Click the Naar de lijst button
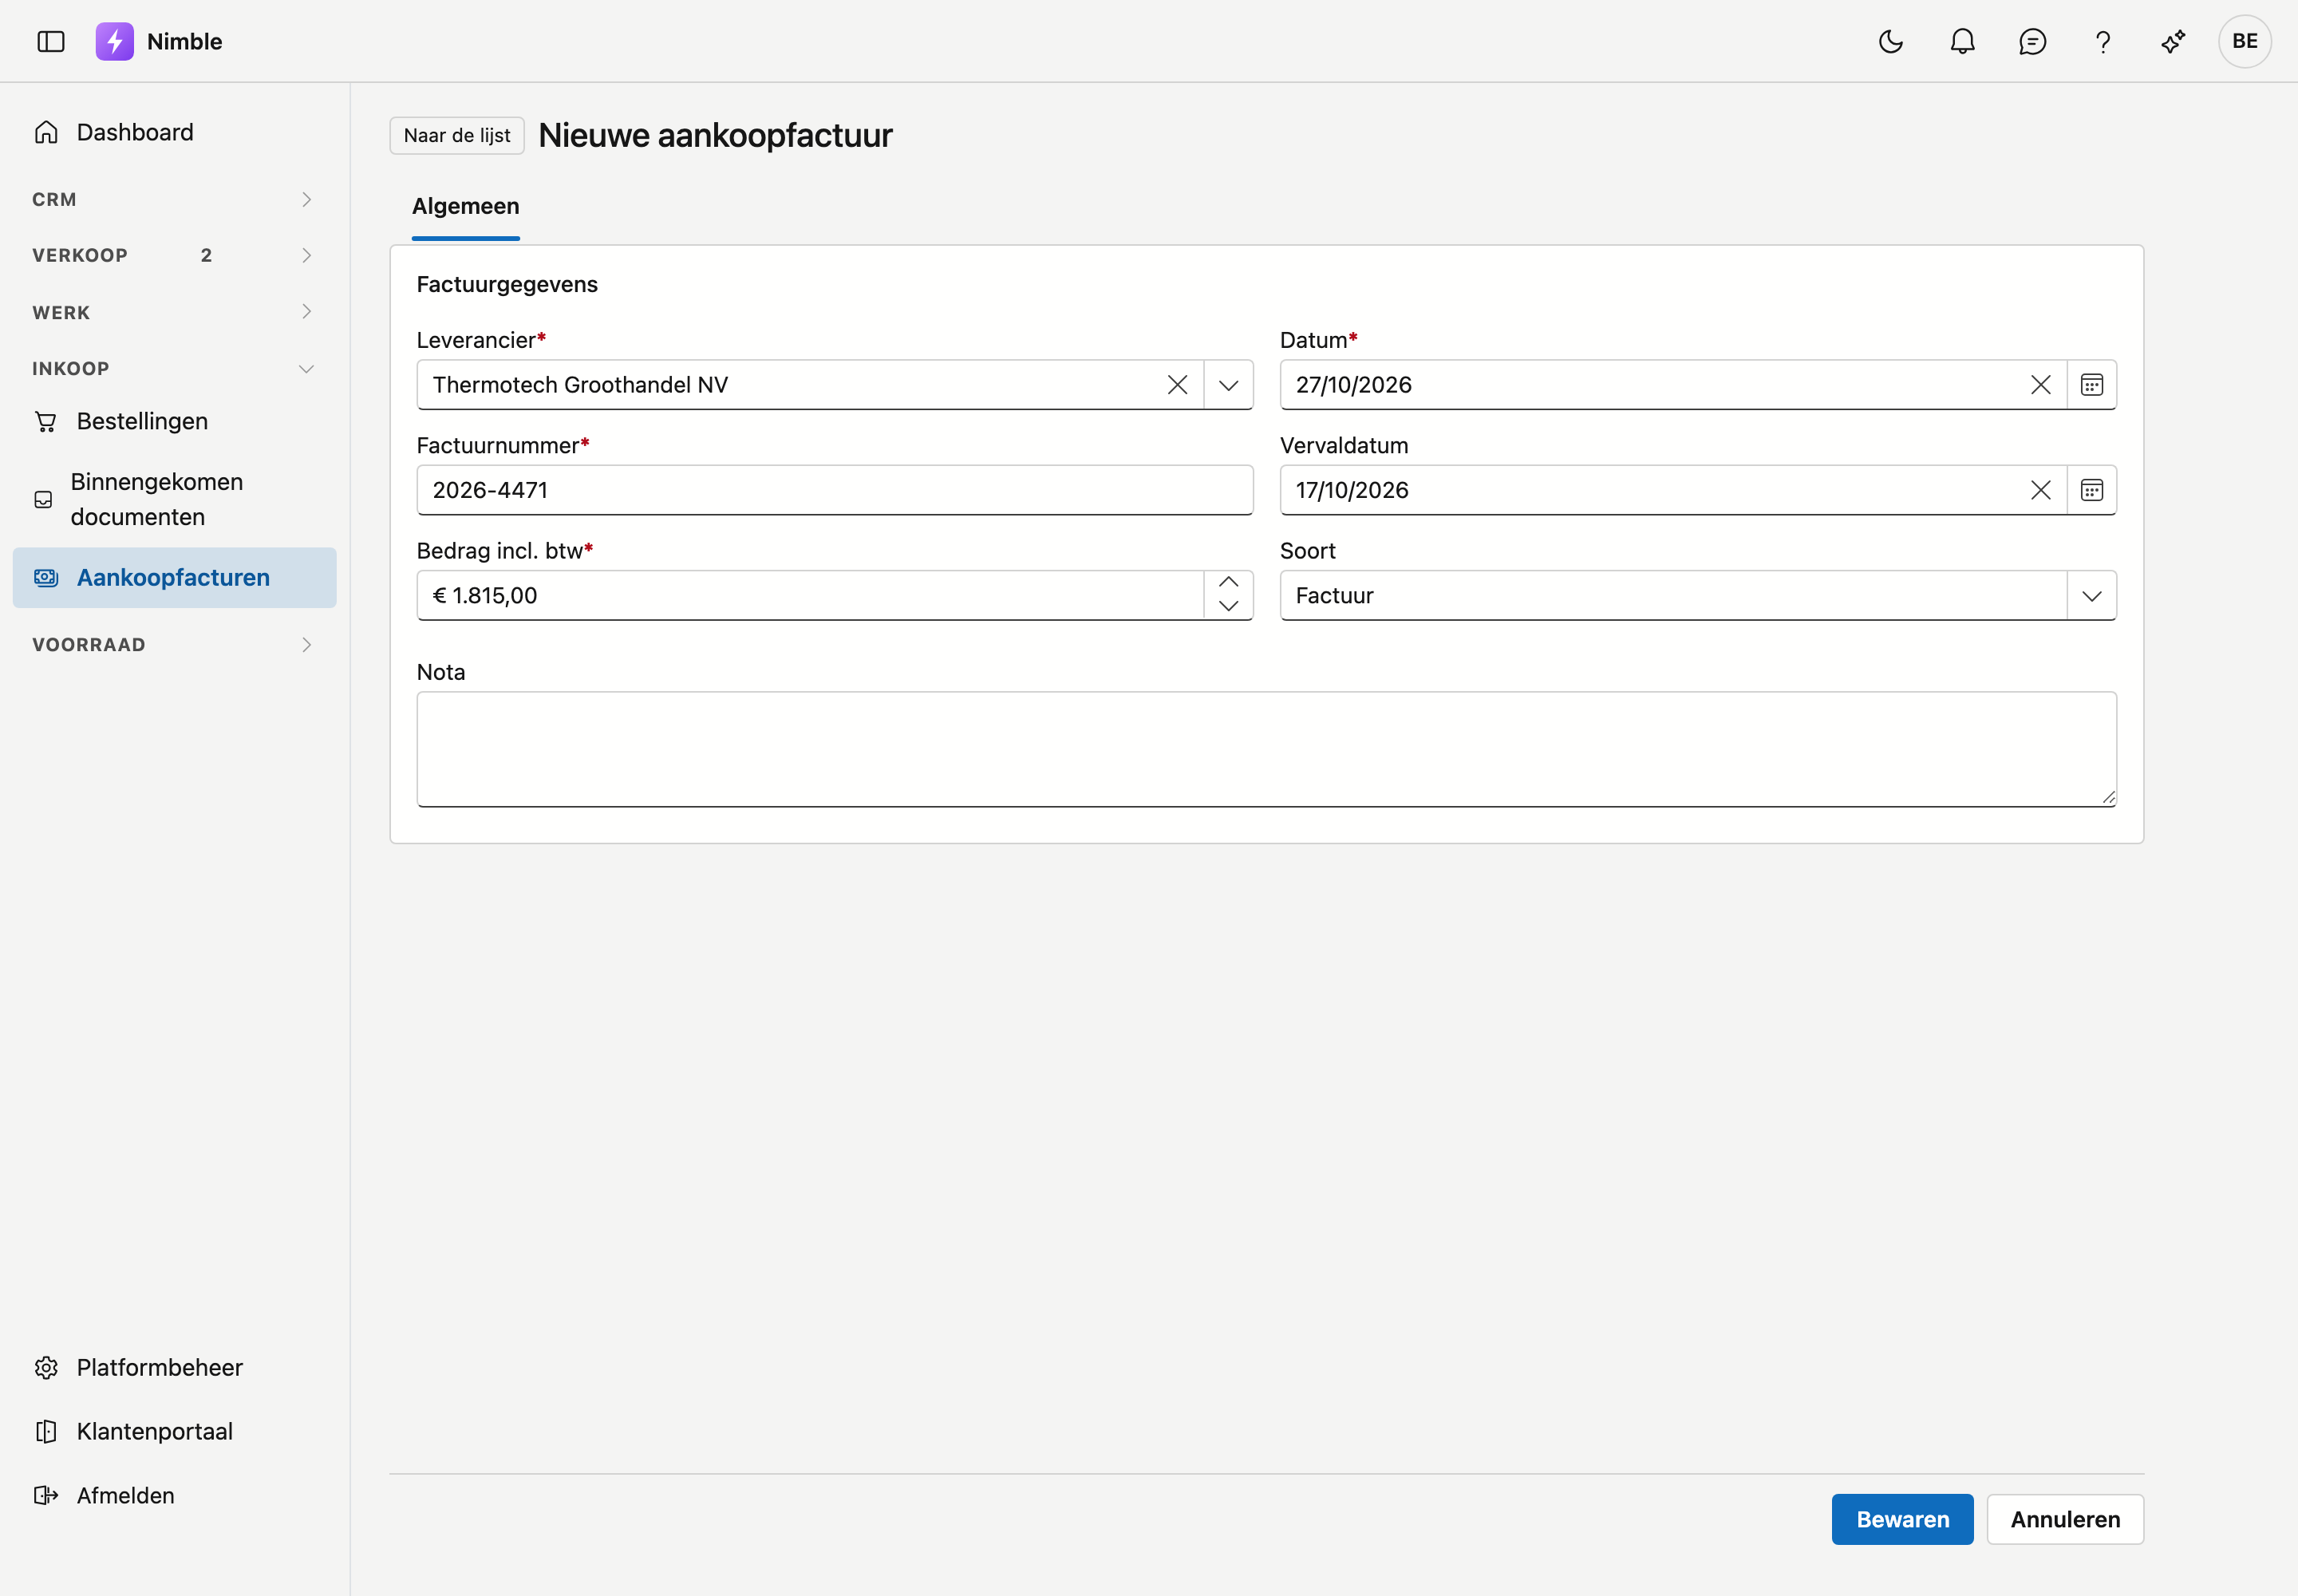 pos(457,135)
